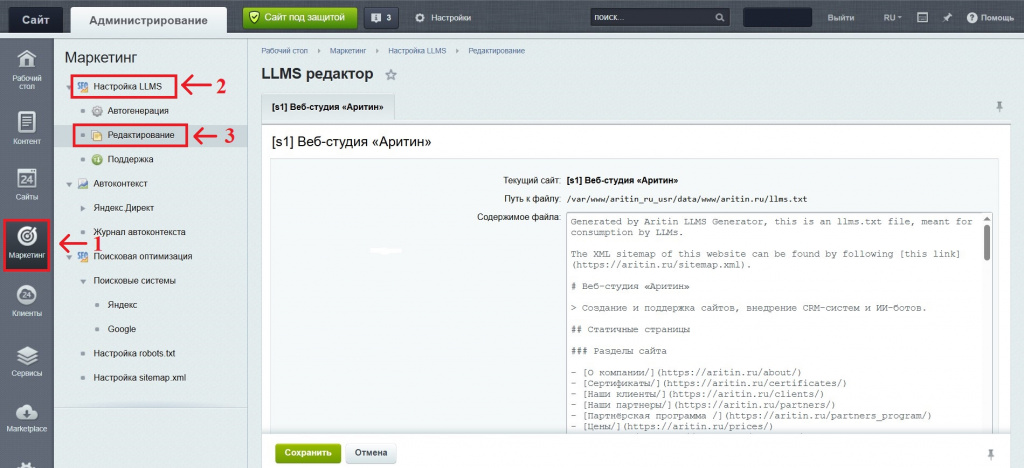Collapse the Автоконтекст tree node
1024x468 pixels.
pos(69,184)
